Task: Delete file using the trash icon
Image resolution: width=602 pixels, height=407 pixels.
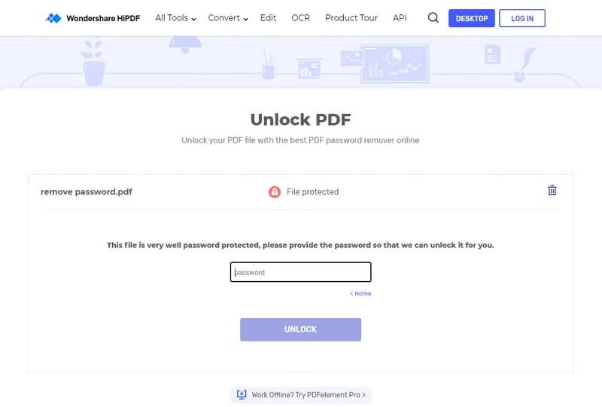Action: click(x=552, y=190)
